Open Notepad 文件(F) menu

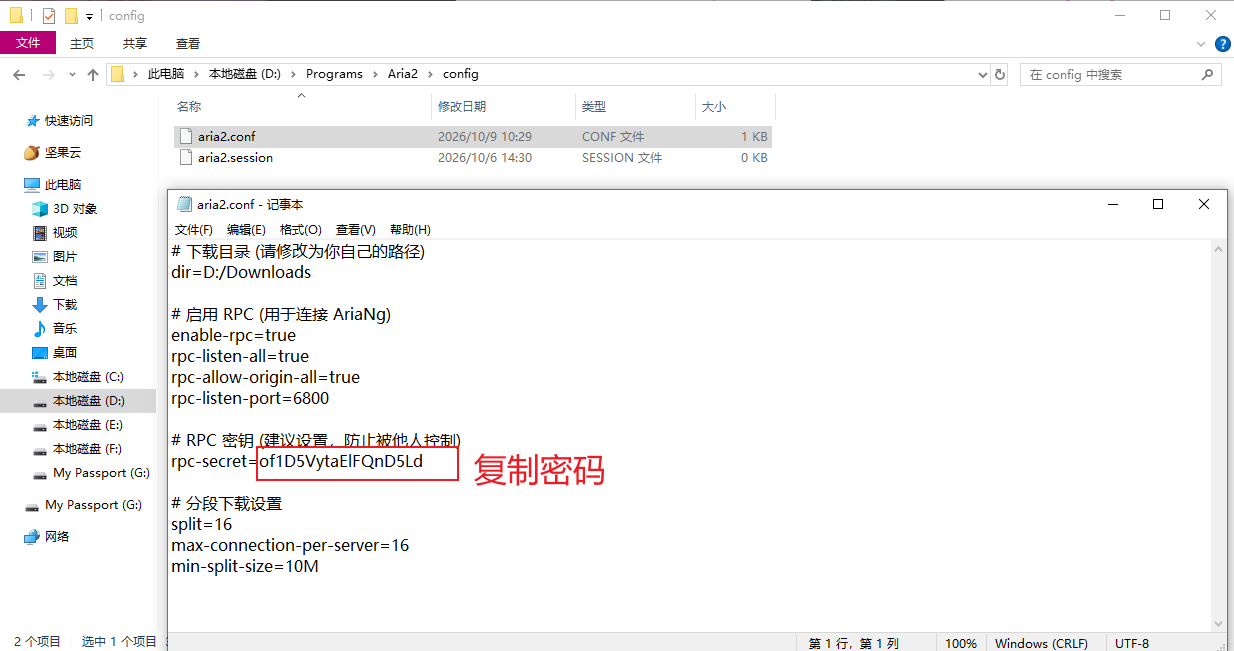tap(194, 230)
